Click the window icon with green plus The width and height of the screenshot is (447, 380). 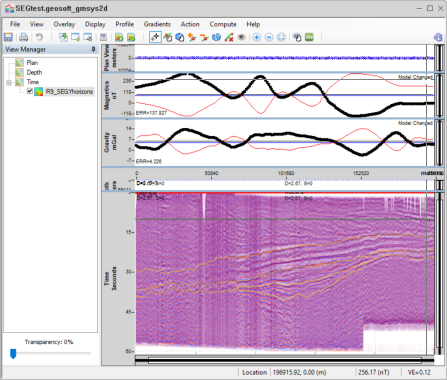pyautogui.click(x=75, y=37)
